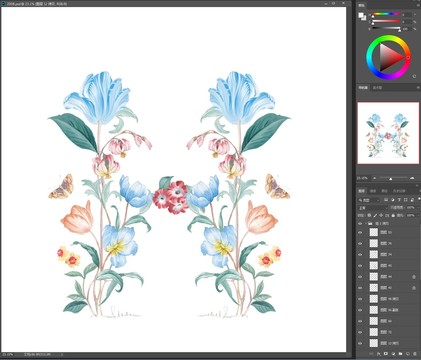Open the blend mode dropdown
Viewport: 421px width, 360px height.
click(x=372, y=208)
